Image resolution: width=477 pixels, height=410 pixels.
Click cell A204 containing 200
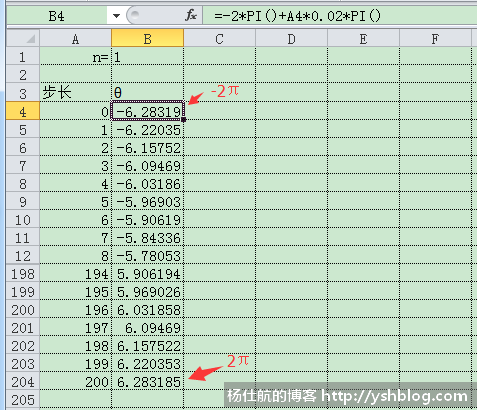pyautogui.click(x=76, y=381)
